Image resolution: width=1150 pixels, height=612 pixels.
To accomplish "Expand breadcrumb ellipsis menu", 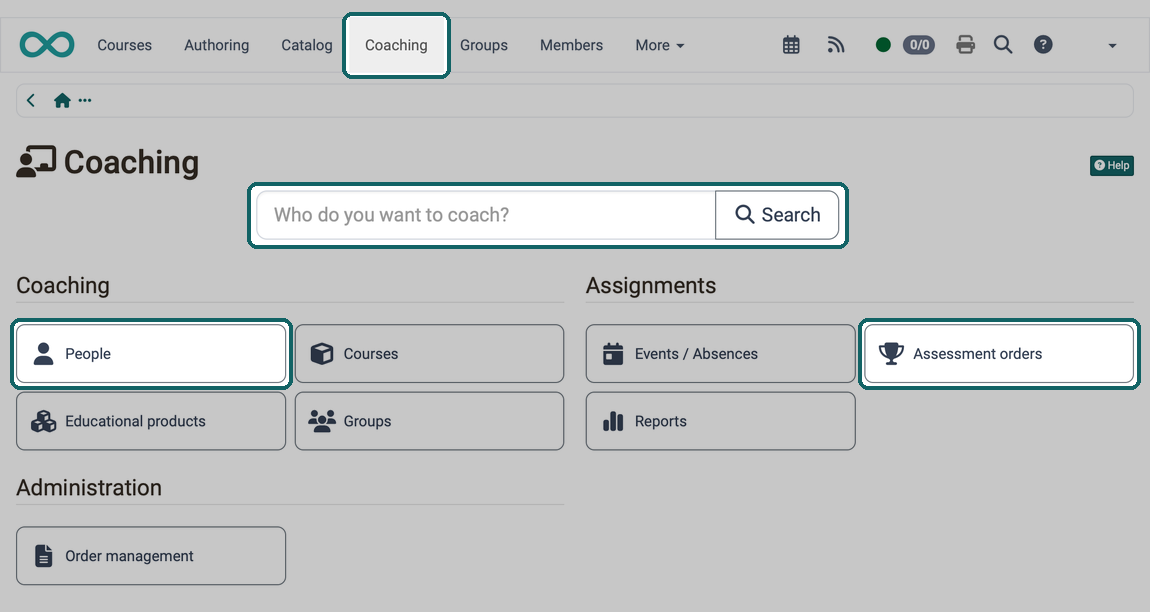I will tap(85, 101).
